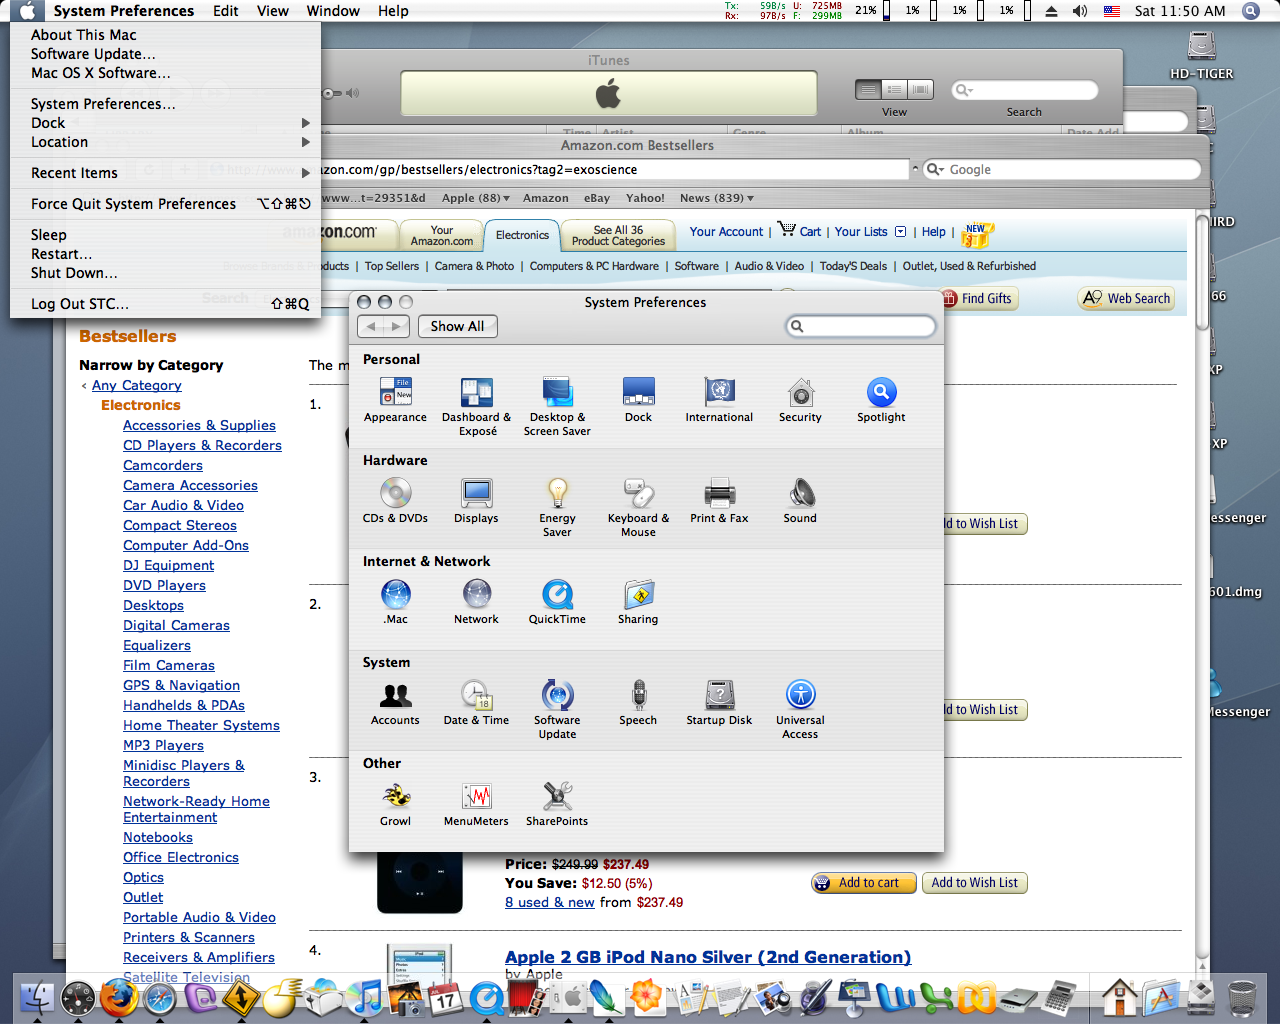Open CDs & DVDs preferences
This screenshot has width=1280, height=1024.
click(395, 501)
